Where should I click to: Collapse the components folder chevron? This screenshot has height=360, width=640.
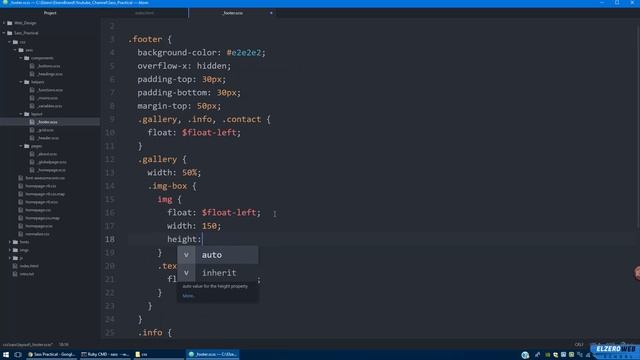[21, 58]
